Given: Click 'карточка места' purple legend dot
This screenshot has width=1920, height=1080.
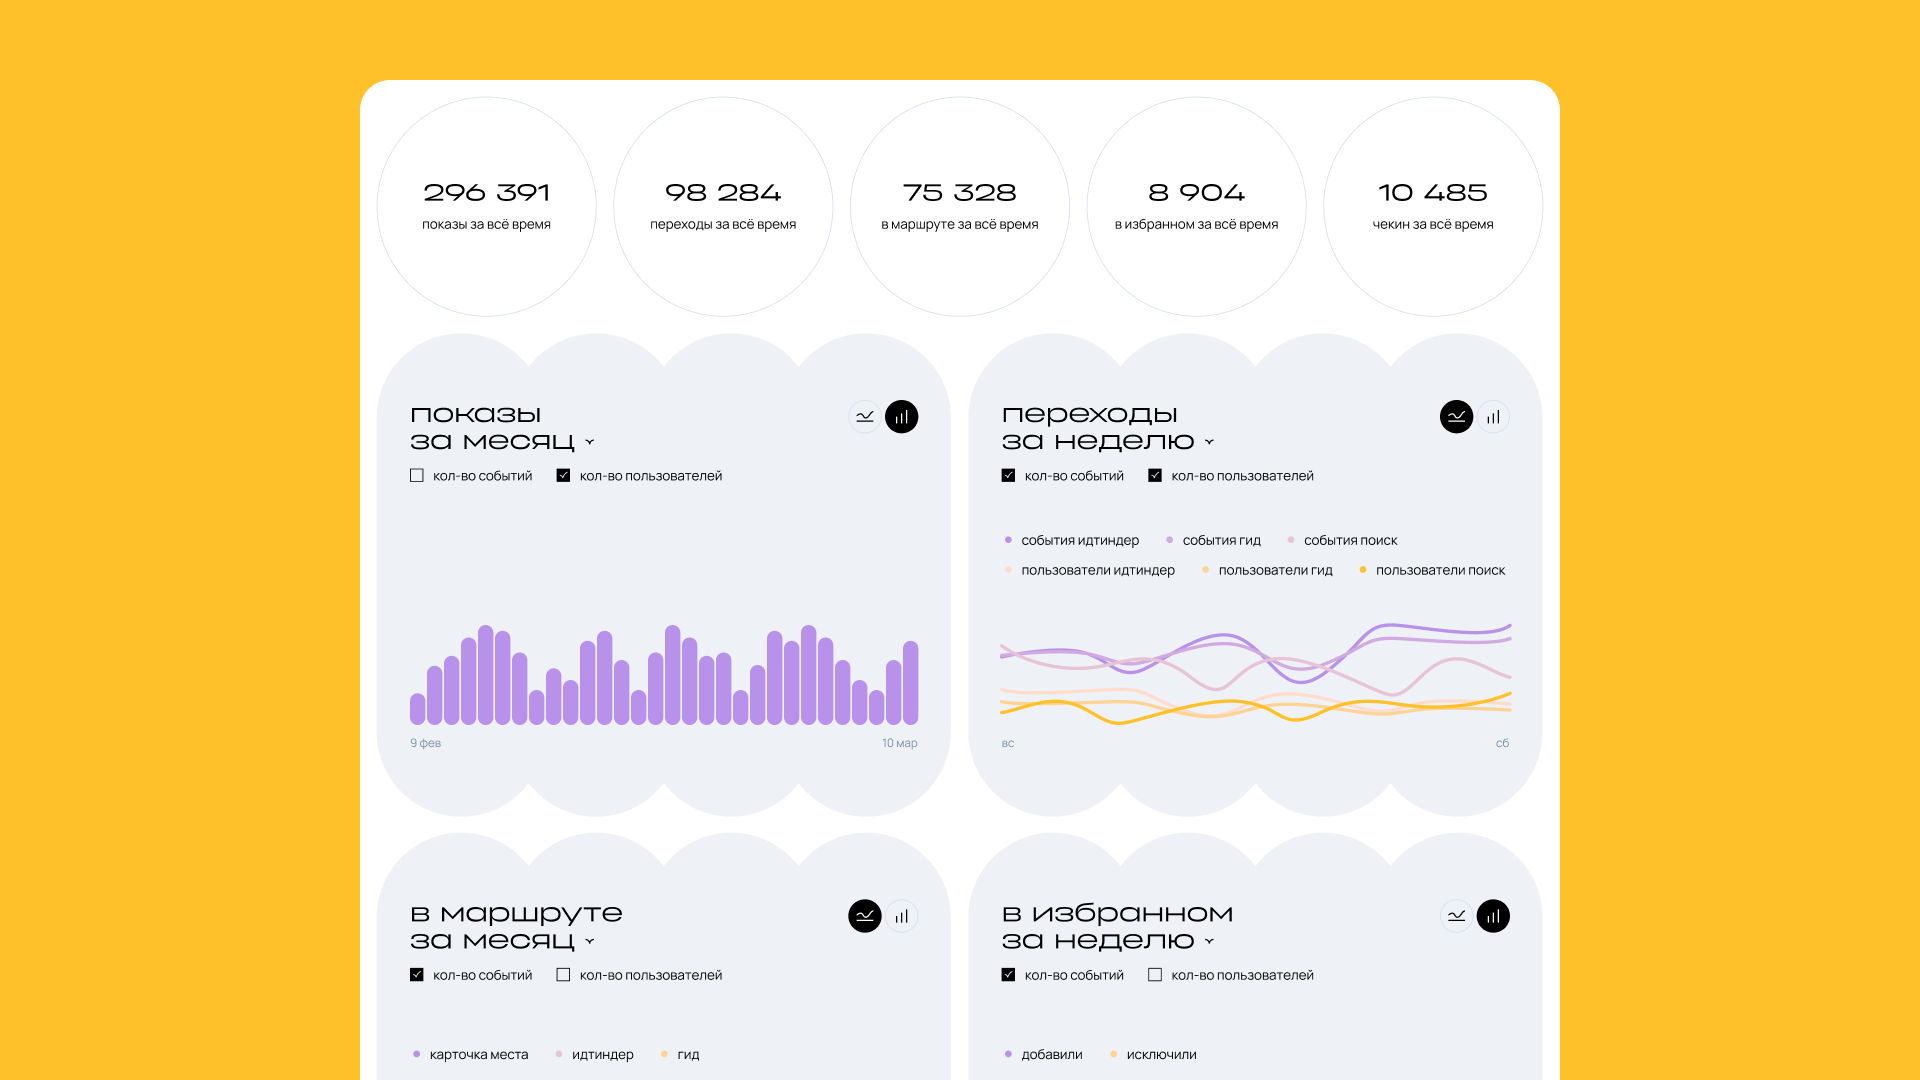Looking at the screenshot, I should pyautogui.click(x=417, y=1054).
